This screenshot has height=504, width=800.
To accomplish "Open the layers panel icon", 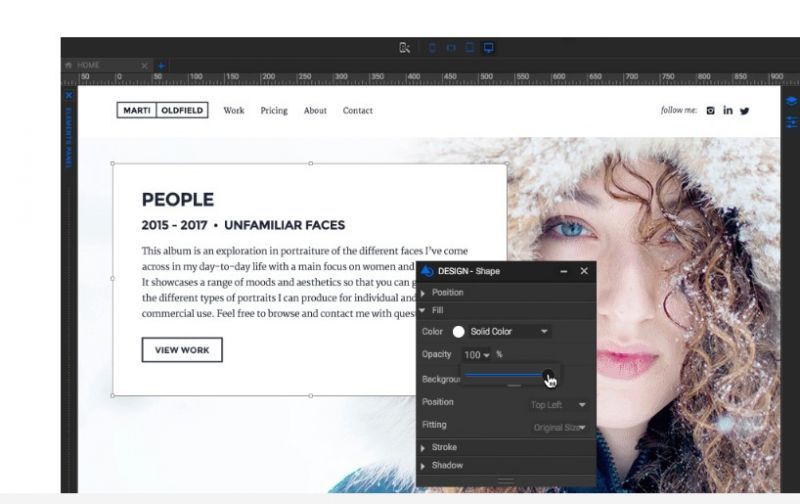I will (791, 101).
